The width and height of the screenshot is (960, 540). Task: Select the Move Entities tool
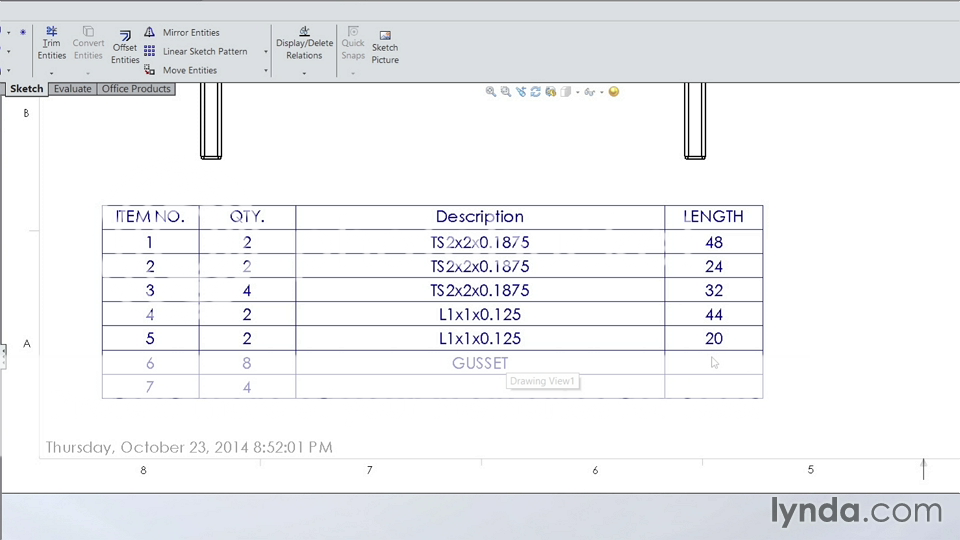(189, 71)
